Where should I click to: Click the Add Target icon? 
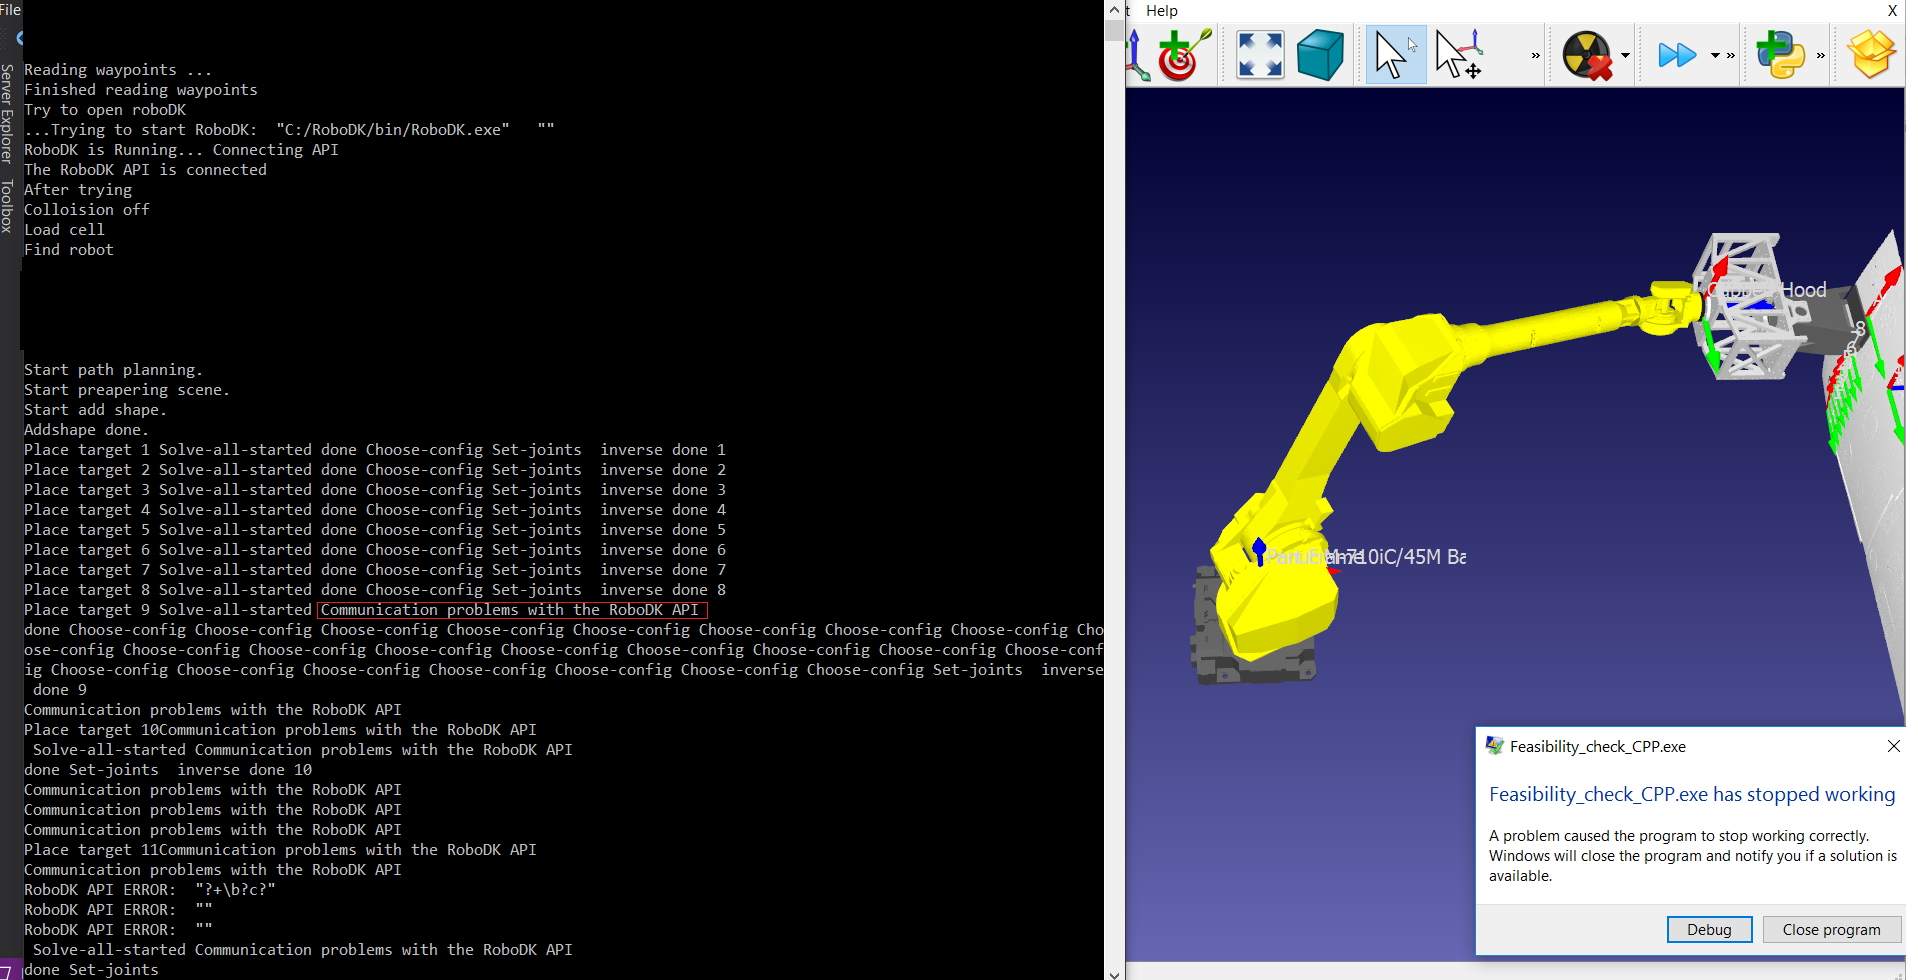point(1183,55)
